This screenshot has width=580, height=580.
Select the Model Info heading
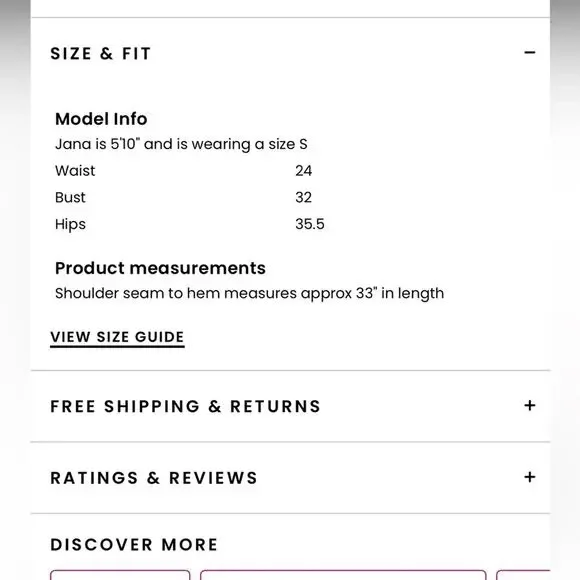tap(101, 119)
